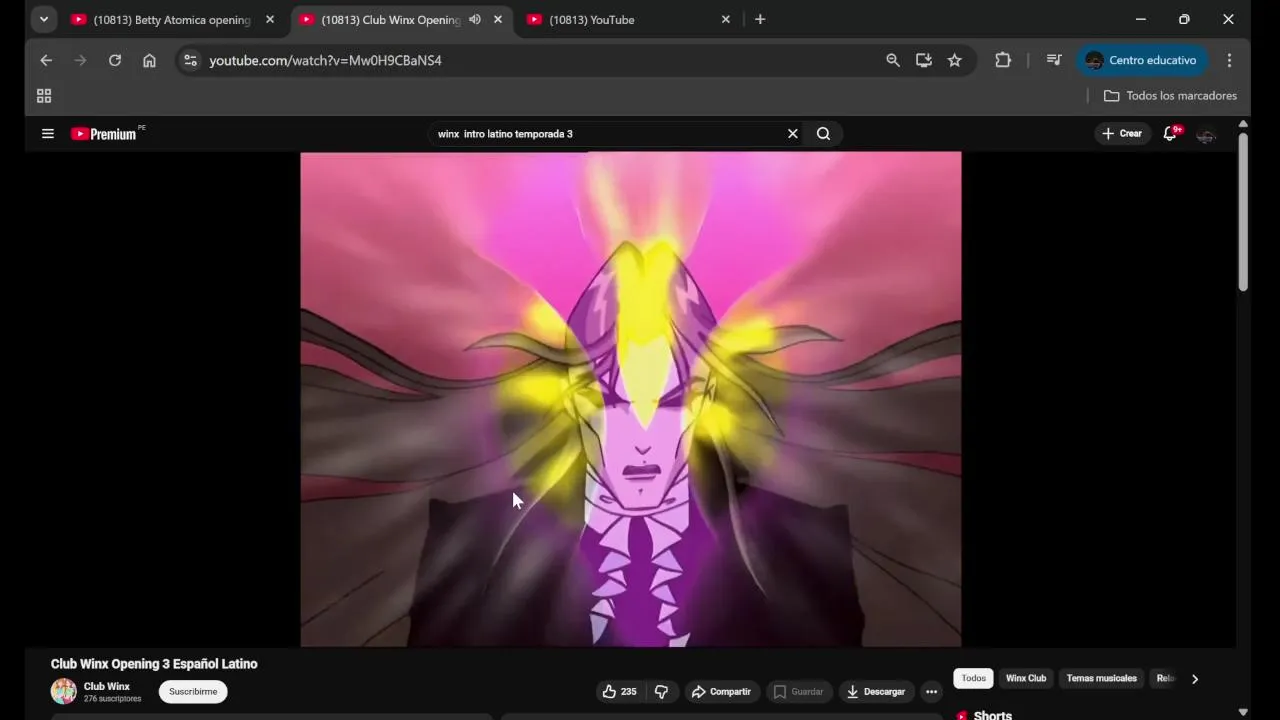Click the scrollbar down arrow

pos(1243,713)
